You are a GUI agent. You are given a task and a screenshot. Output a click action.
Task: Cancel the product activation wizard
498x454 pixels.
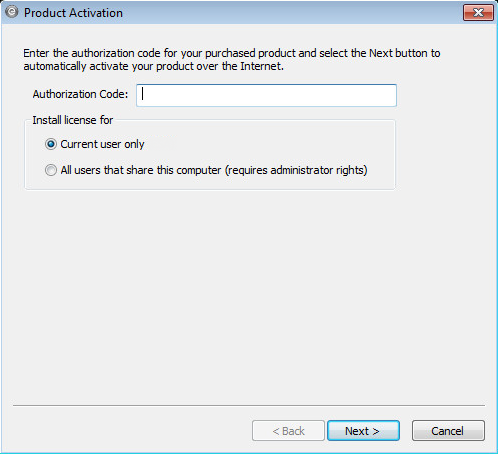(x=448, y=431)
